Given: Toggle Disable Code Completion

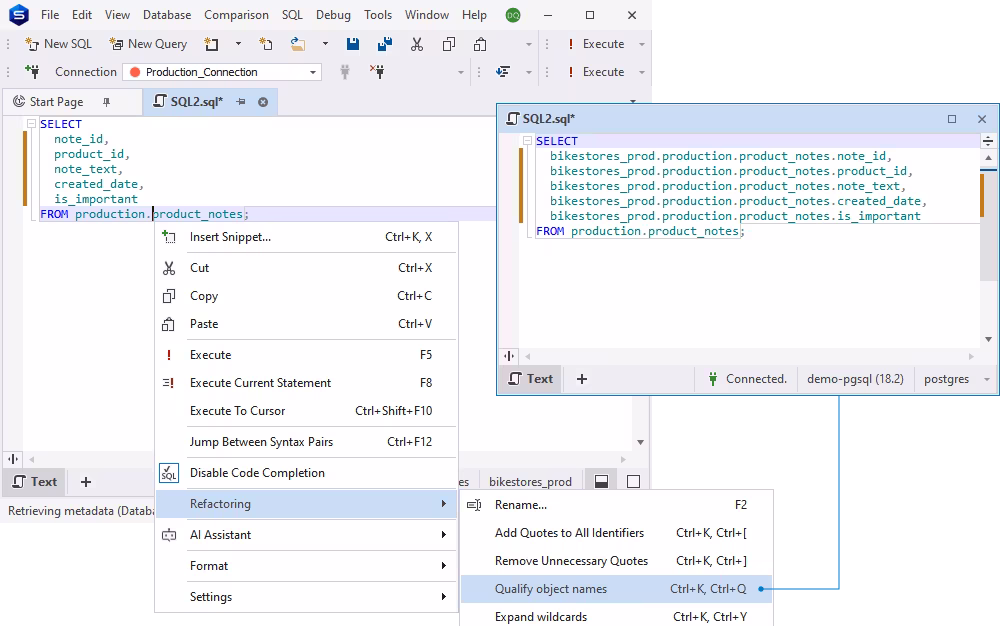Looking at the screenshot, I should [307, 473].
